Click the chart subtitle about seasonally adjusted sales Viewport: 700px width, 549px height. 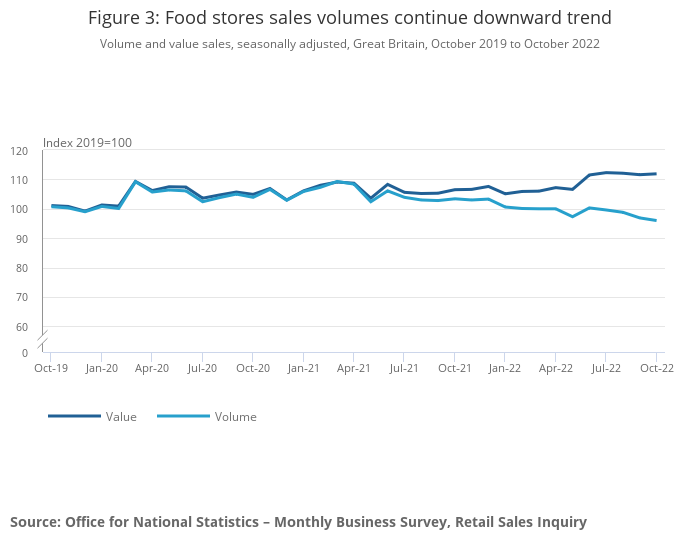click(x=349, y=44)
